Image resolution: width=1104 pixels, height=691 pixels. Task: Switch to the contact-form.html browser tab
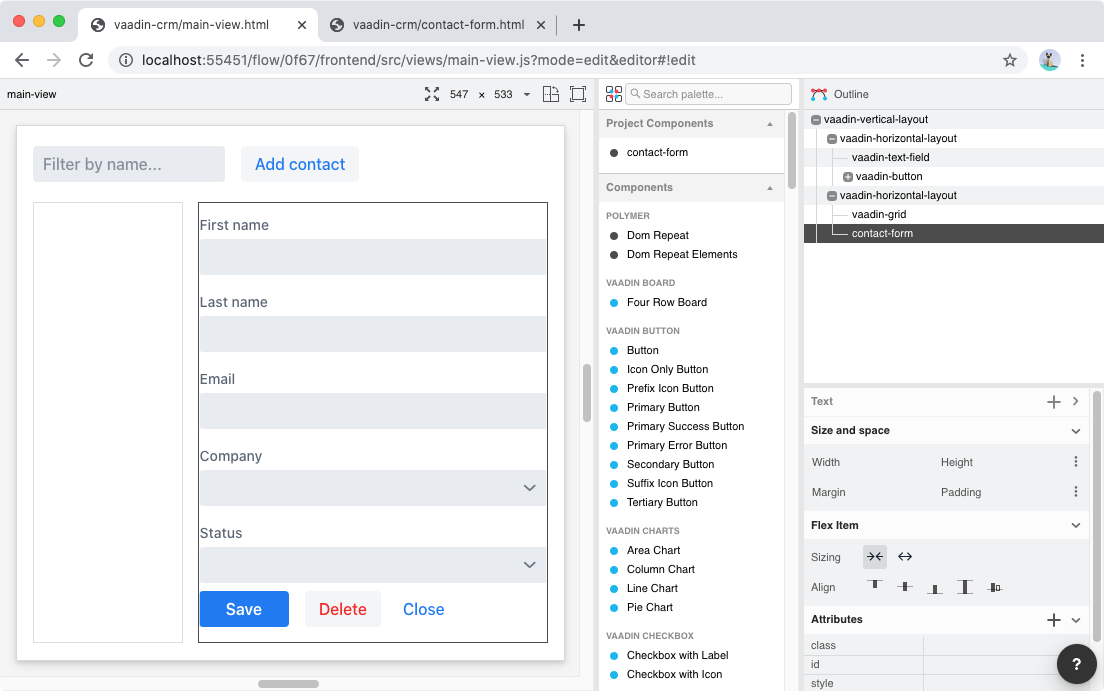(438, 25)
